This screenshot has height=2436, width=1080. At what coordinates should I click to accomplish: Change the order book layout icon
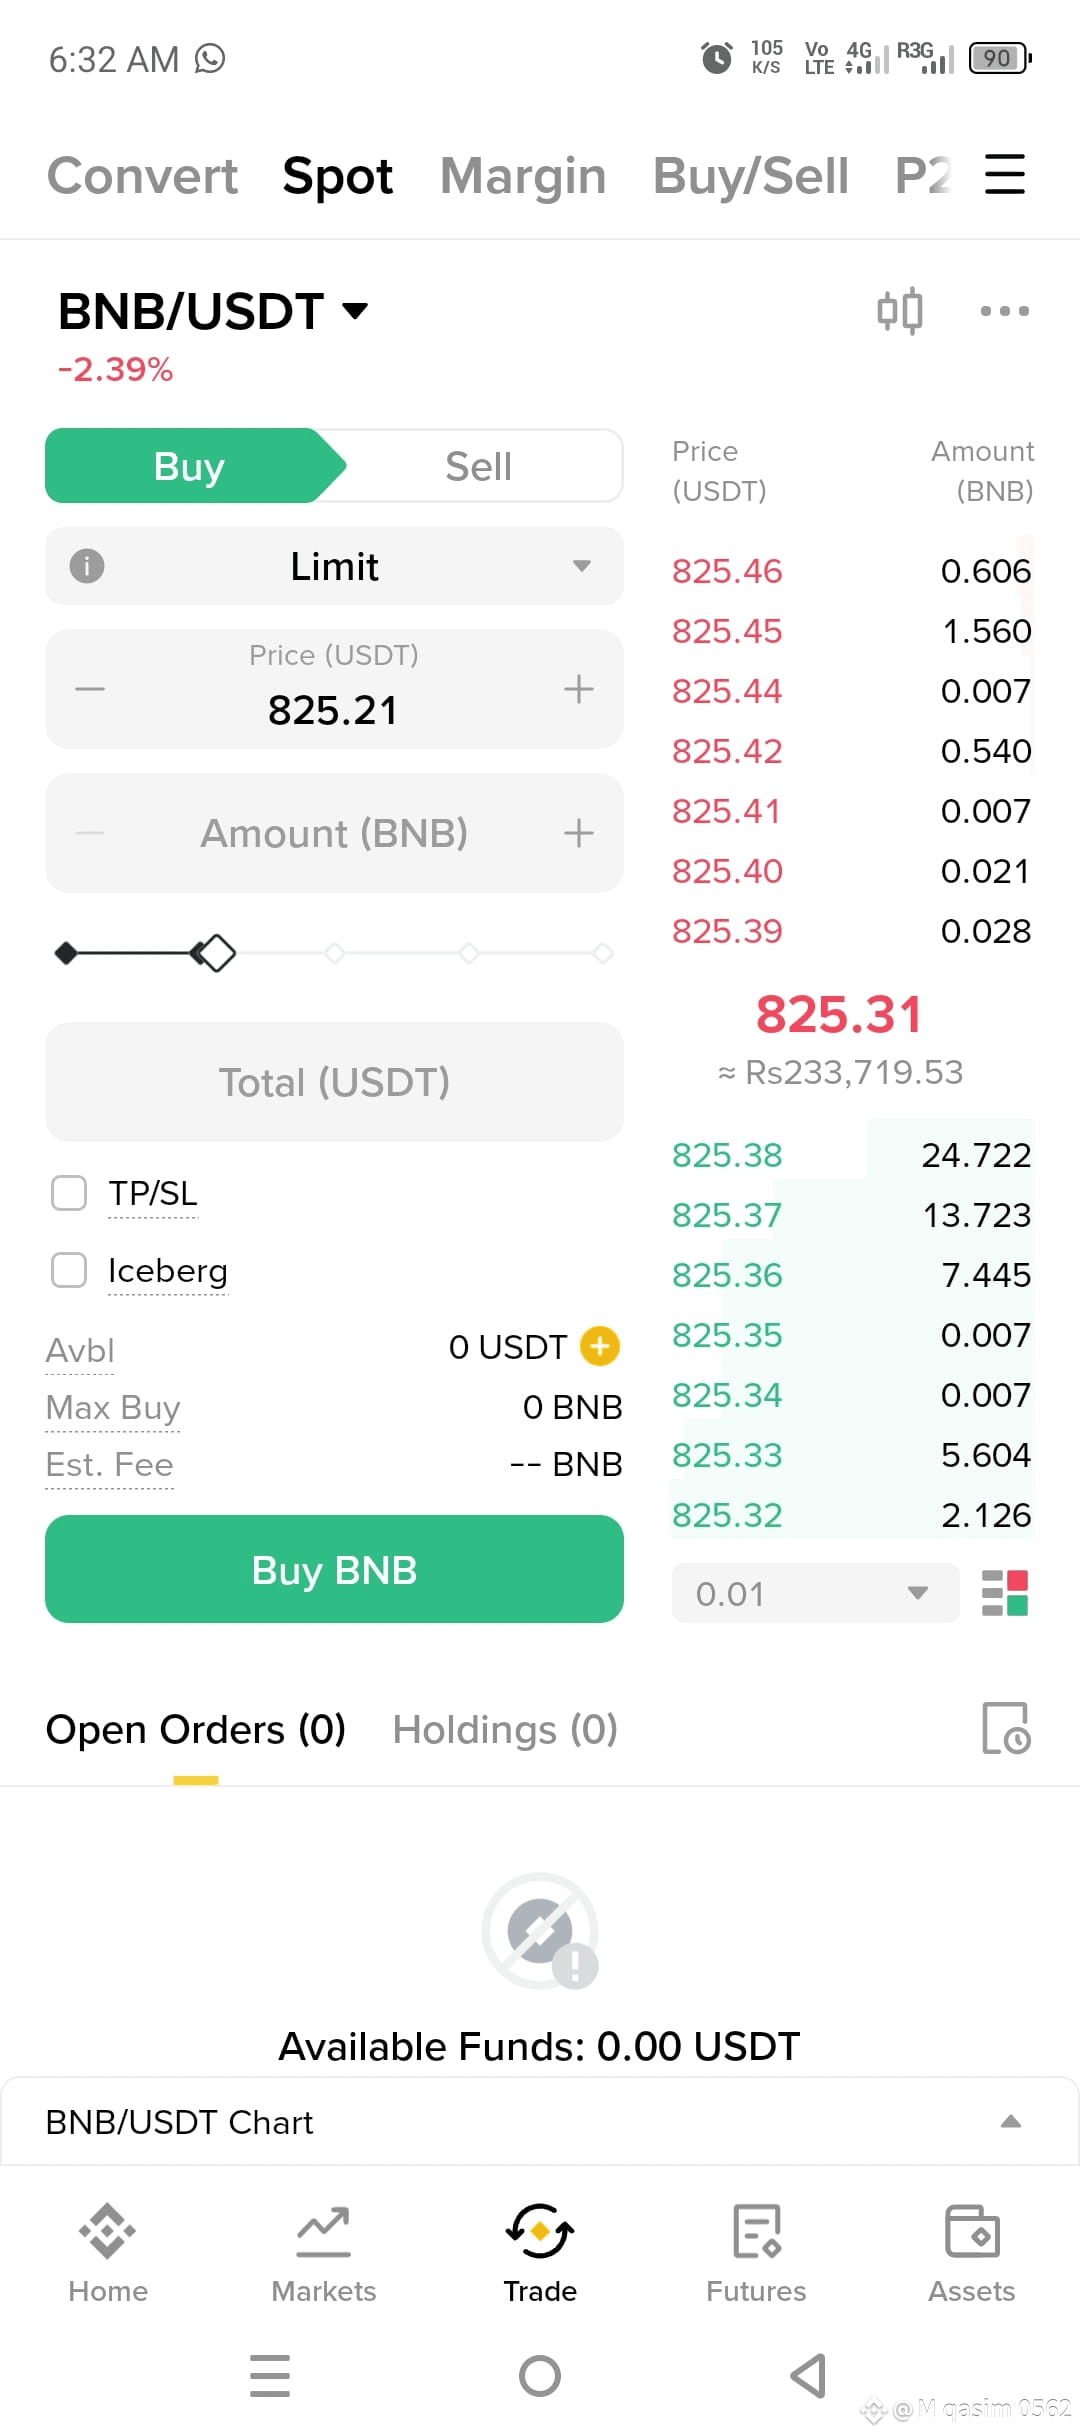[x=1005, y=1593]
